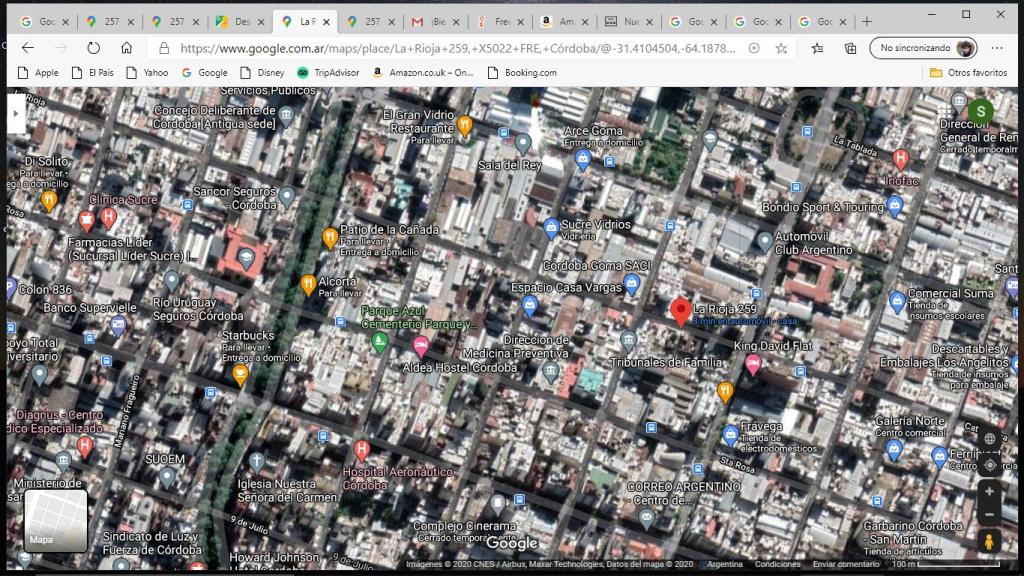Open the Otros favoritos folder
Image resolution: width=1024 pixels, height=576 pixels.
click(x=968, y=73)
